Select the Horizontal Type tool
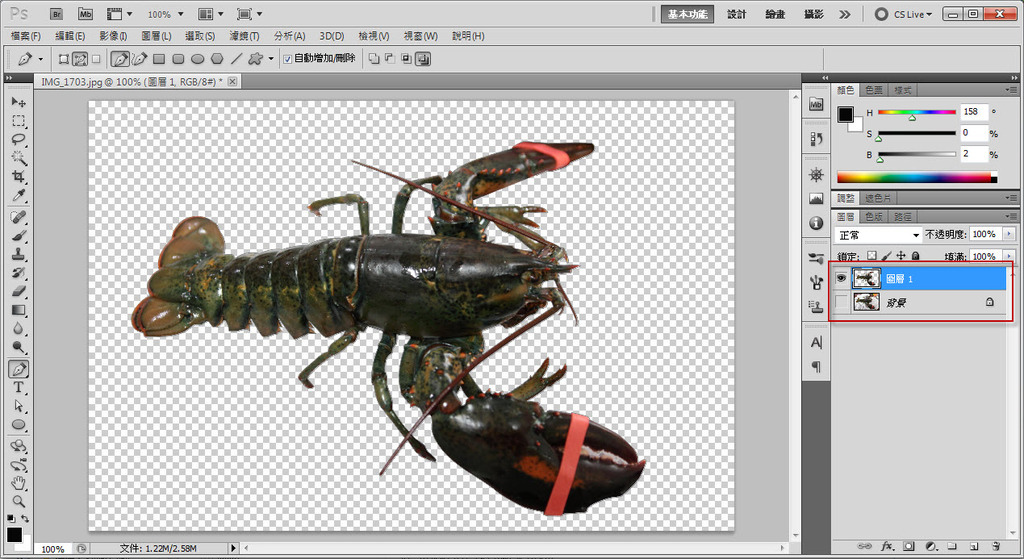1024x559 pixels. coord(18,387)
